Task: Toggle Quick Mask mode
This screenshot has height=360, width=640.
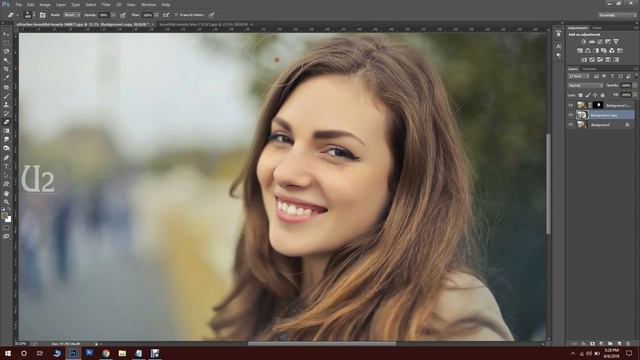Action: pos(6,228)
